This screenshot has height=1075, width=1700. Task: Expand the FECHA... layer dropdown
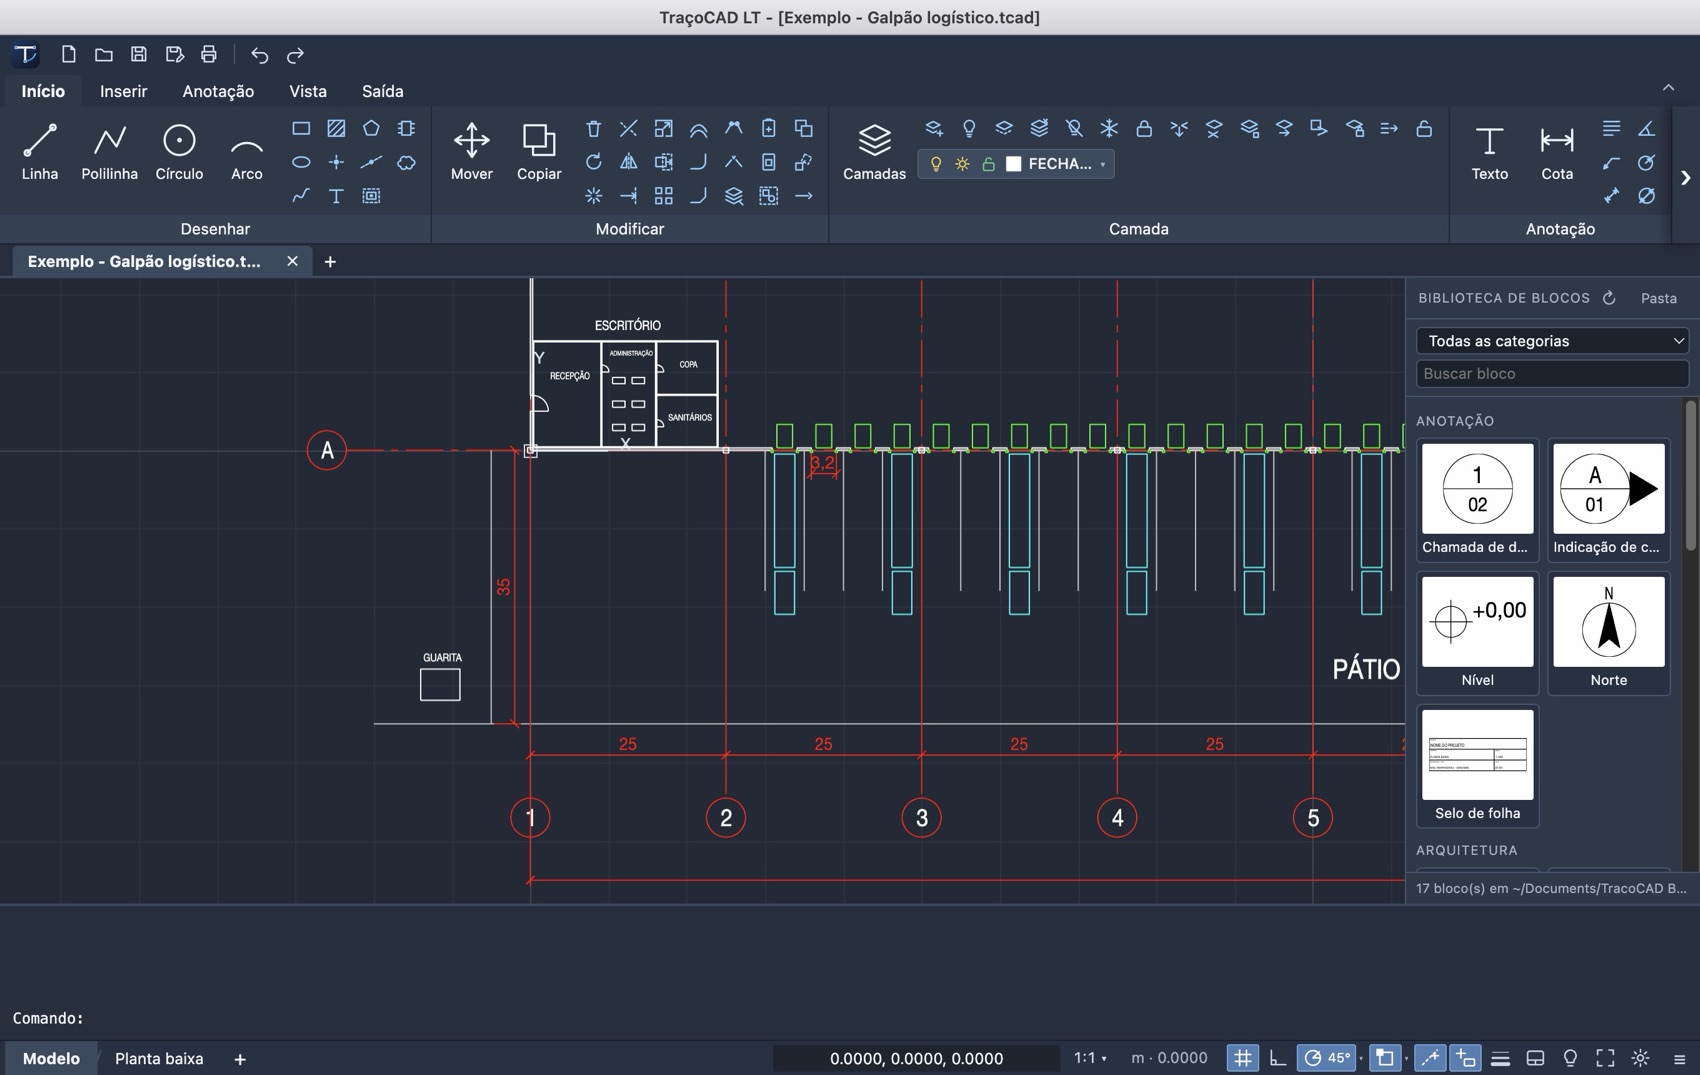pyautogui.click(x=1103, y=164)
